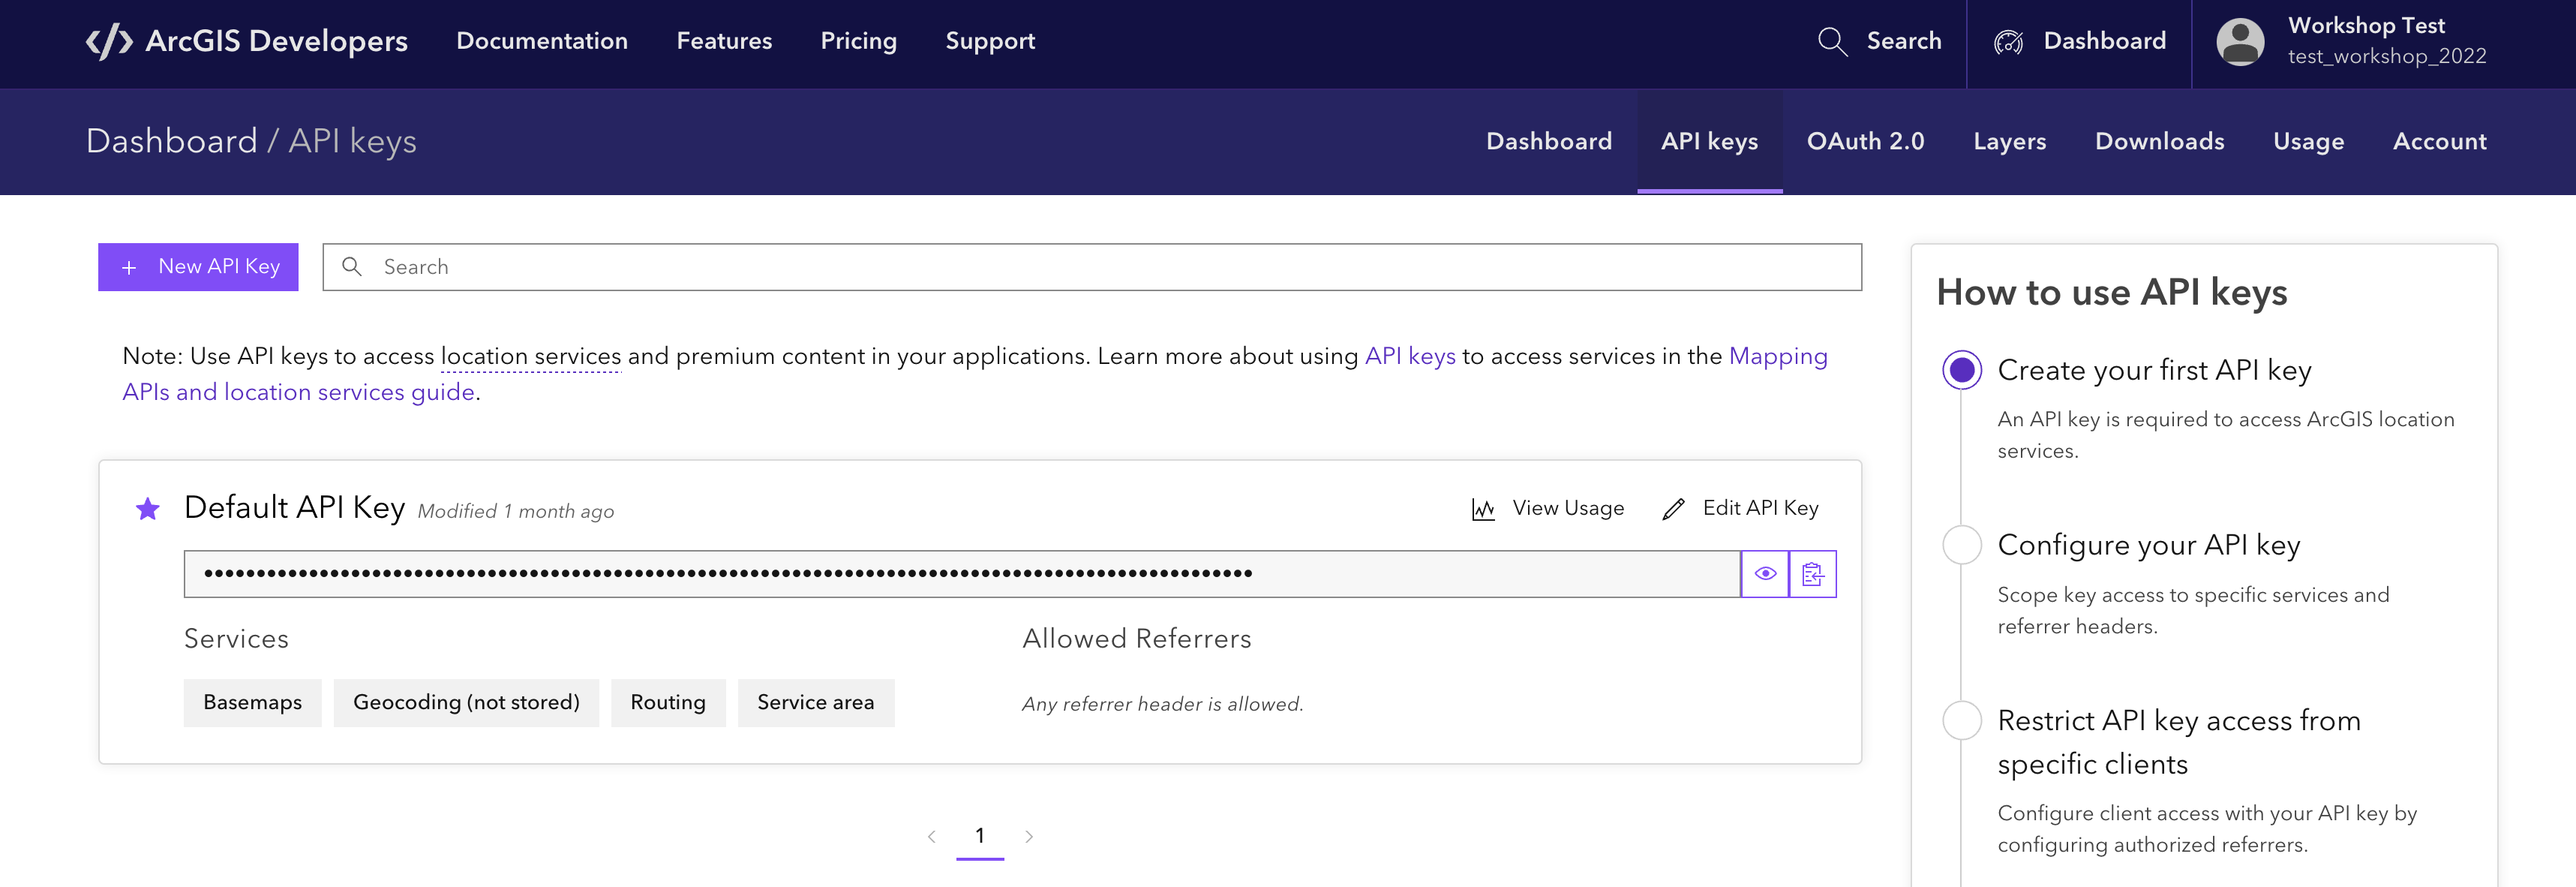The image size is (2576, 887).
Task: Click the Default API Key title
Action: [x=294, y=508]
